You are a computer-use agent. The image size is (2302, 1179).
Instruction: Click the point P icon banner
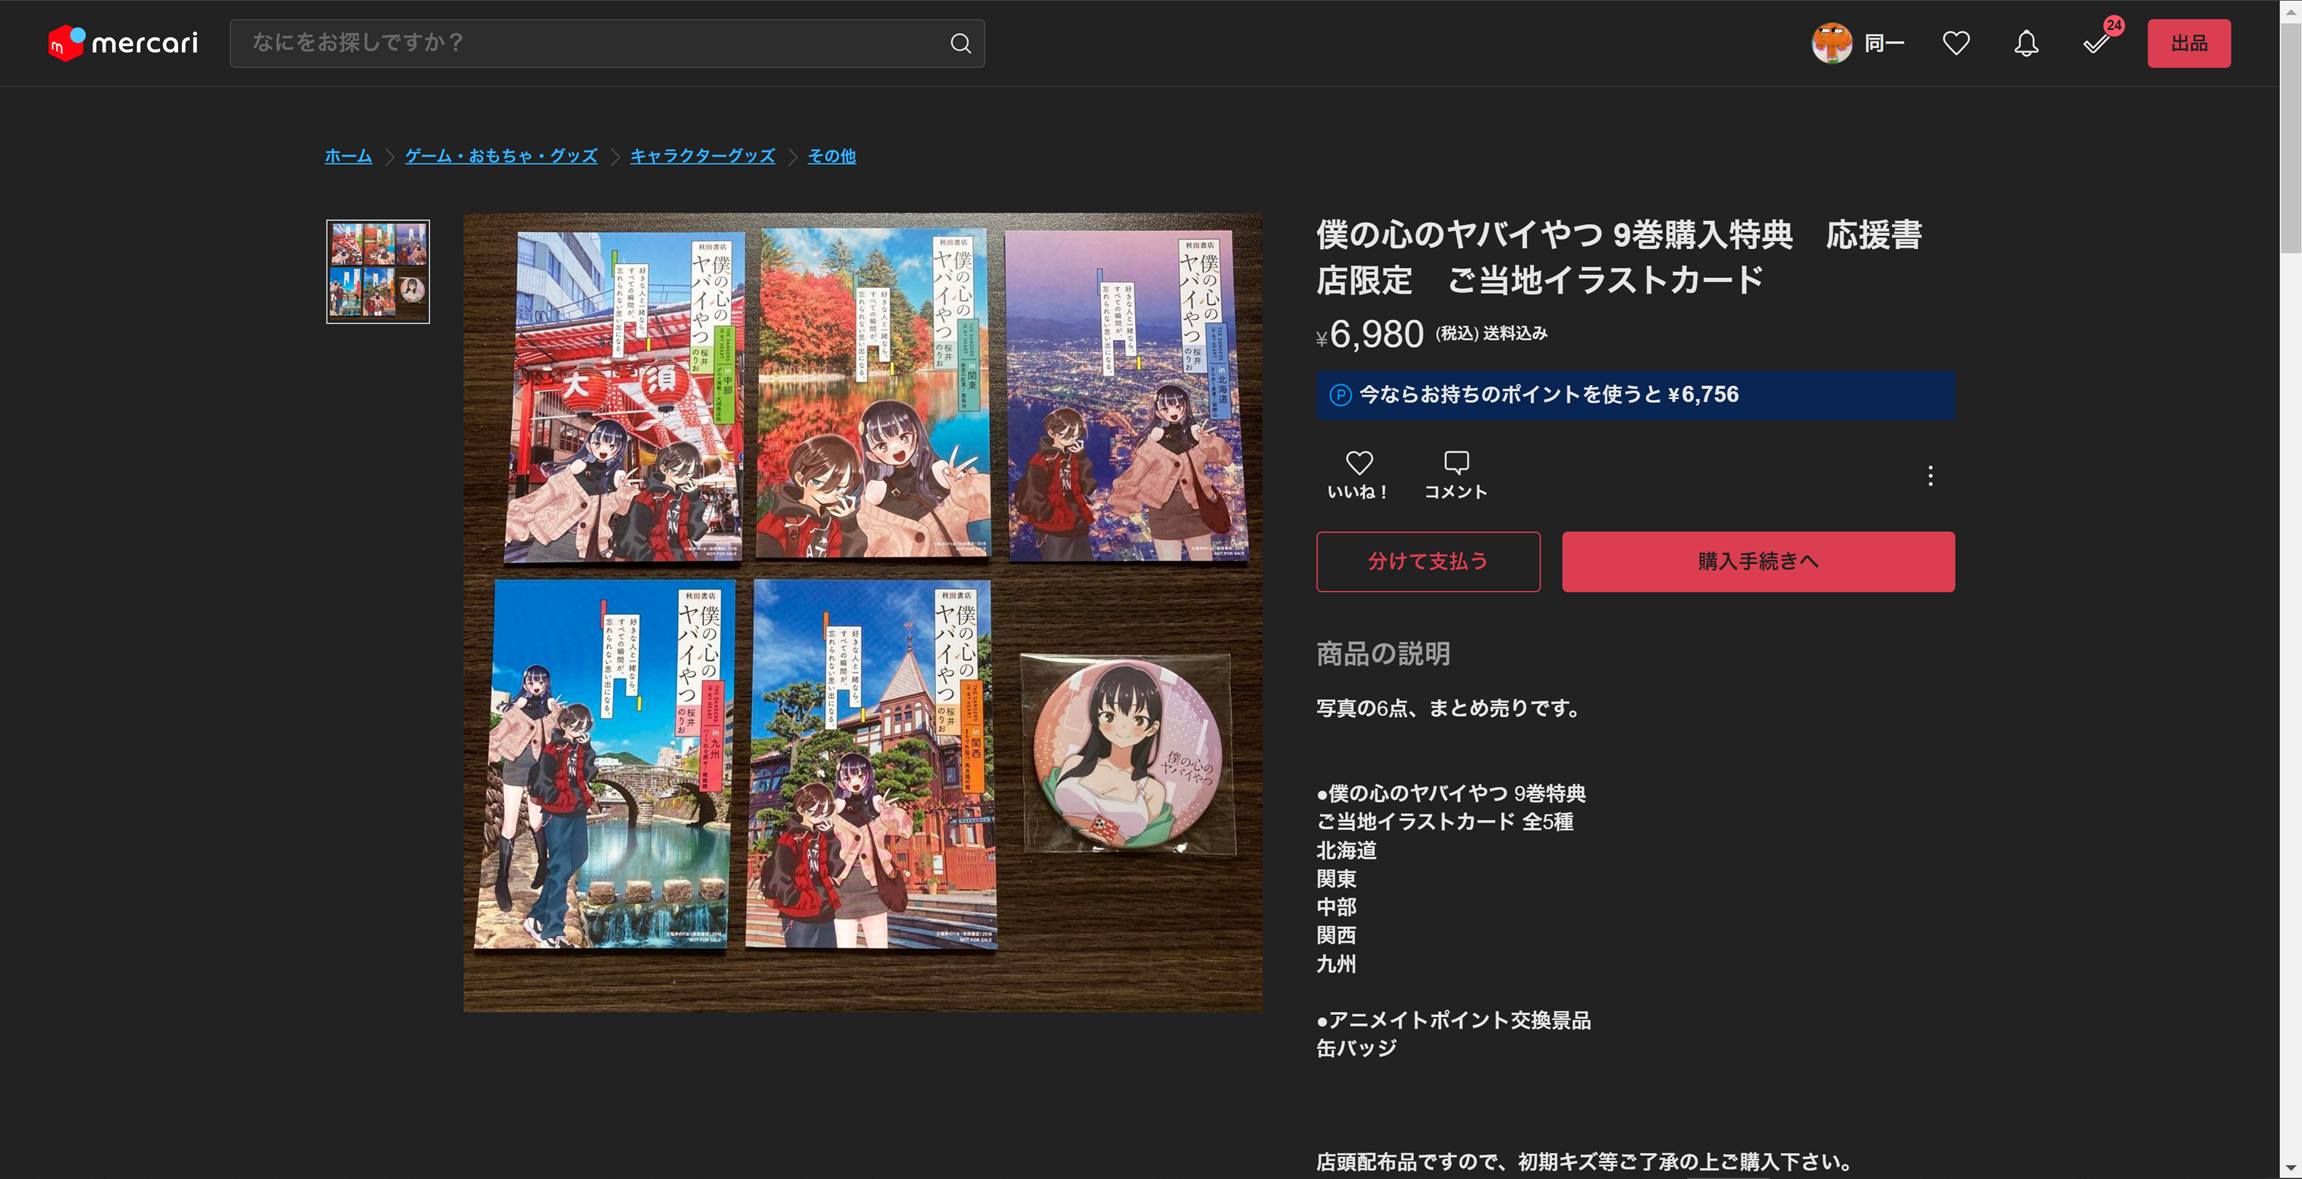click(1340, 395)
